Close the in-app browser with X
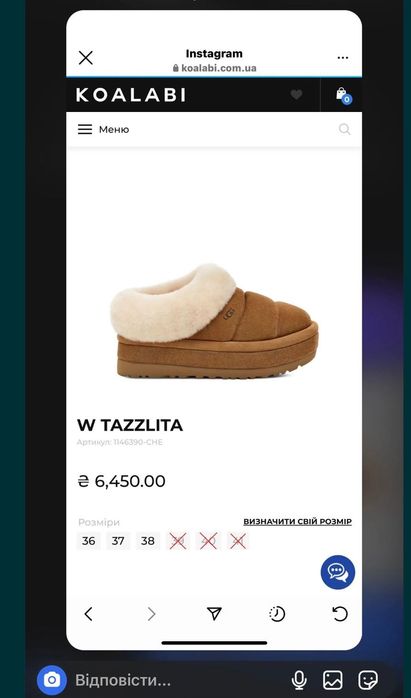The width and height of the screenshot is (411, 698). [85, 58]
